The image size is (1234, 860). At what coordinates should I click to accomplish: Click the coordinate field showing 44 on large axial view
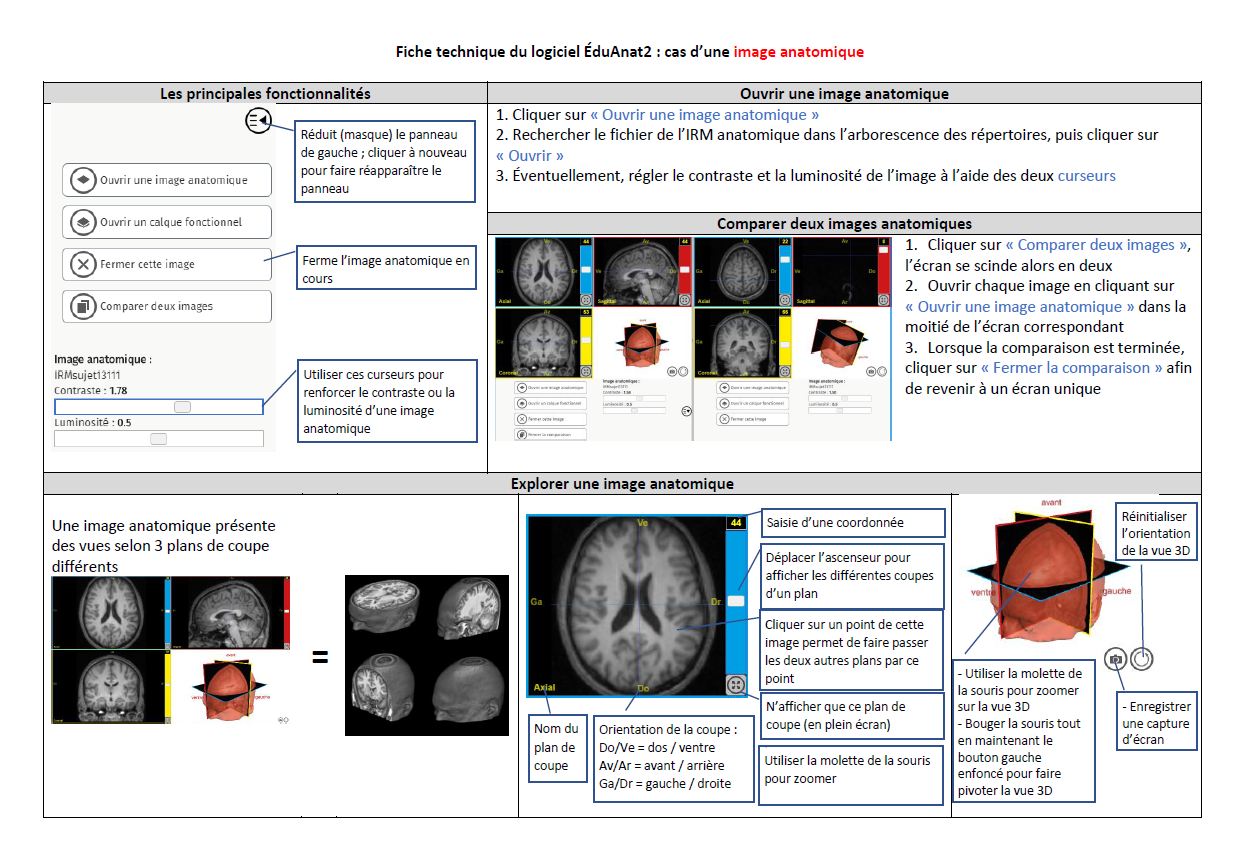tap(736, 523)
